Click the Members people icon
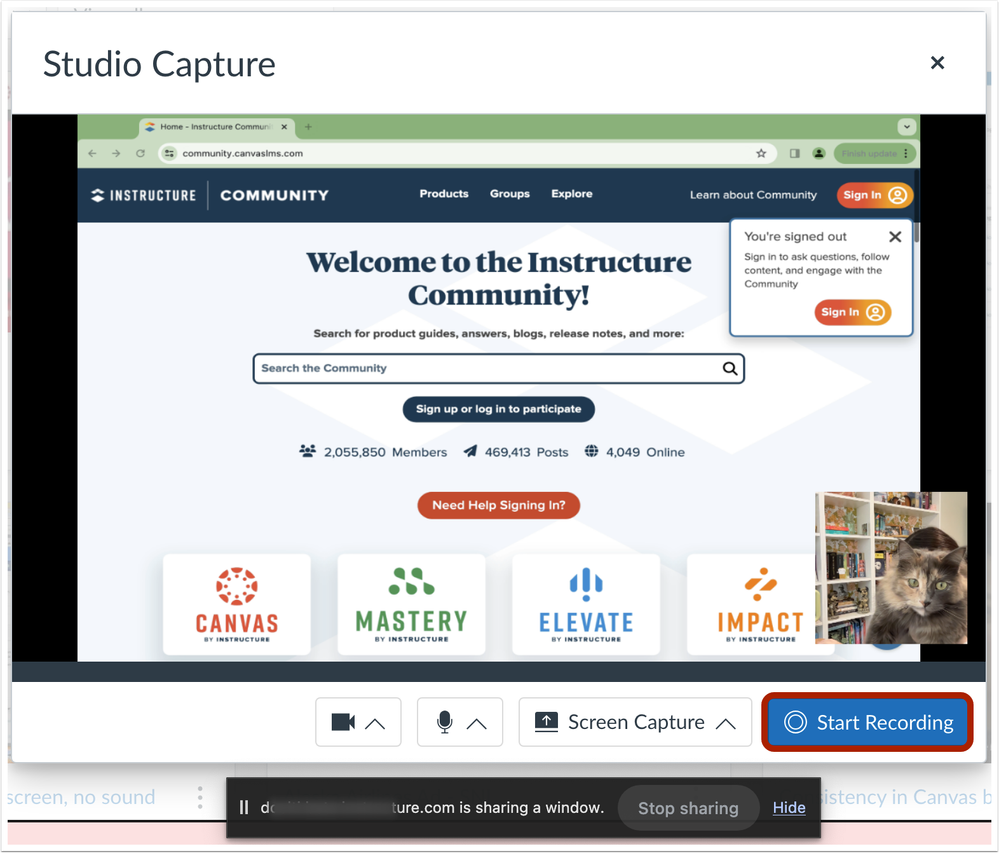The height and width of the screenshot is (853, 999). point(308,451)
